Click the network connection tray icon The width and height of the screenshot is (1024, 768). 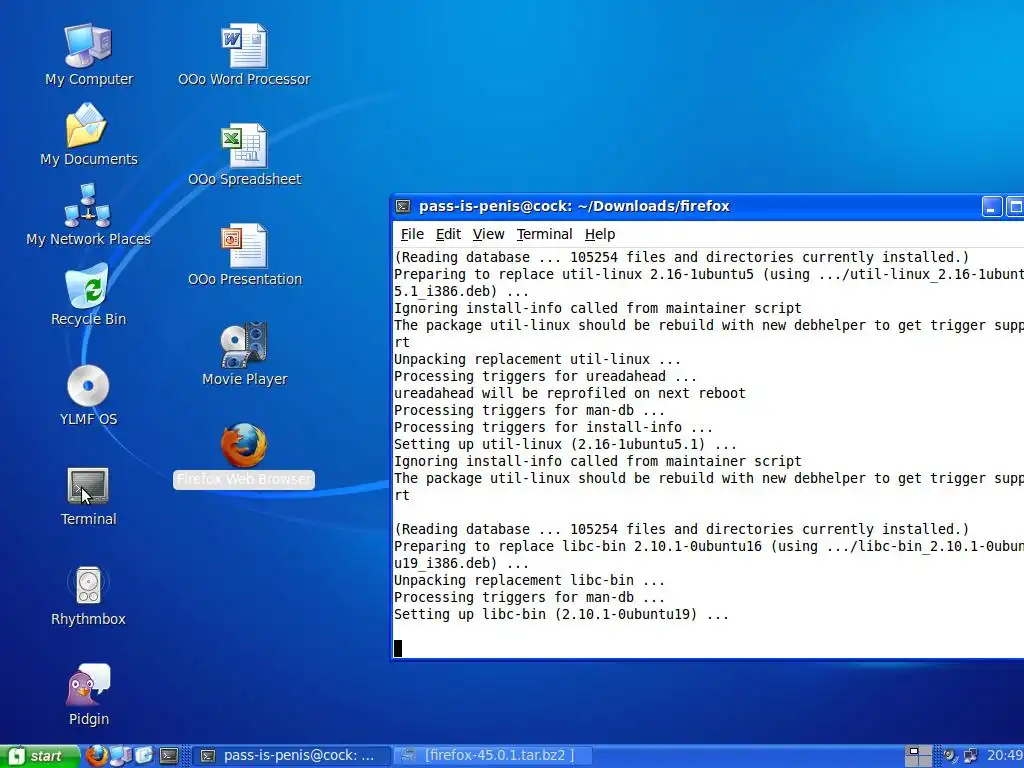(x=970, y=755)
